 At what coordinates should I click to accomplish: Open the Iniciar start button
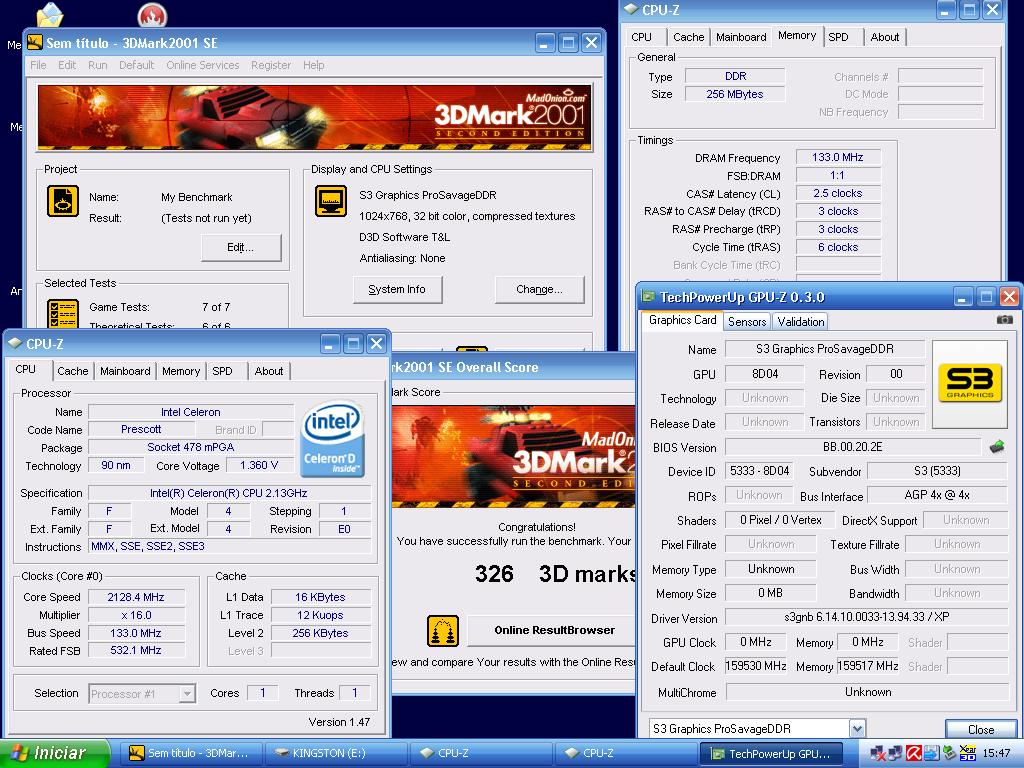[54, 753]
